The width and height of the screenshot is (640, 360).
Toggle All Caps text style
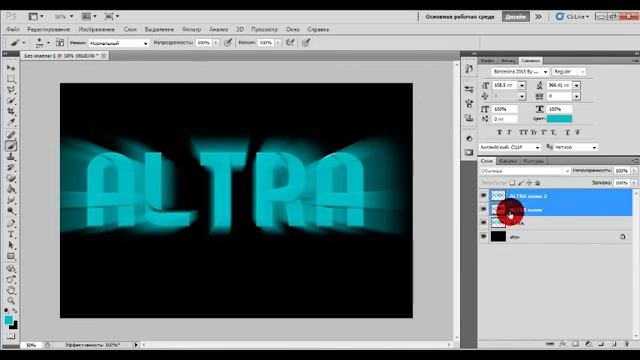pos(523,132)
